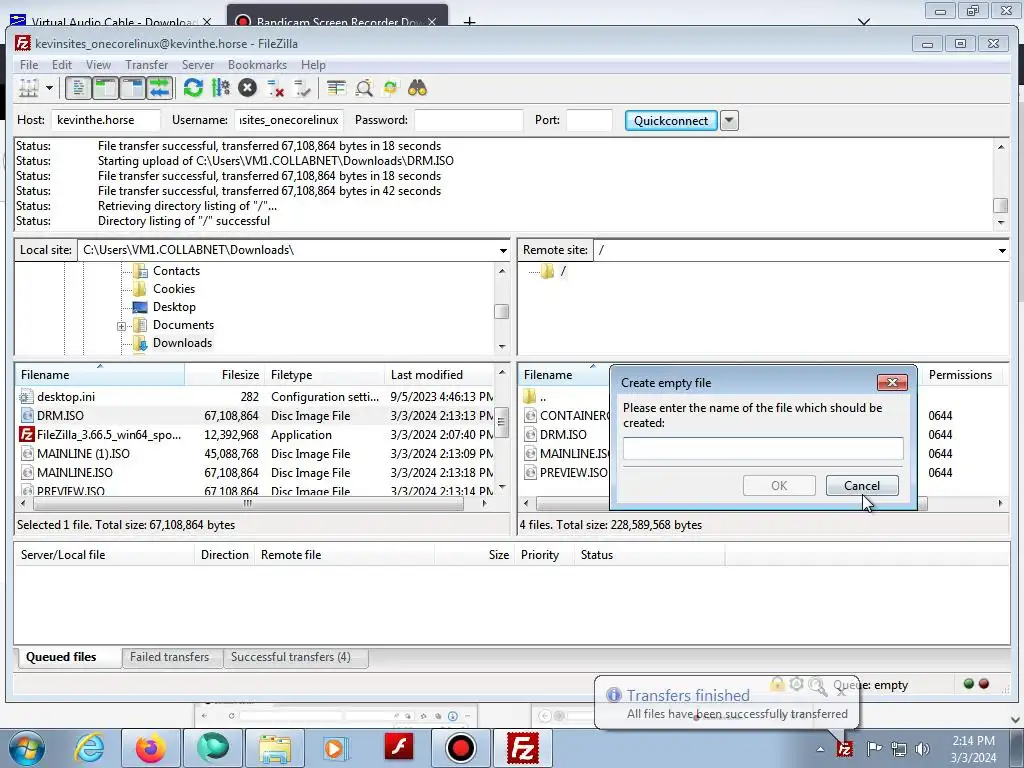This screenshot has height=768, width=1024.
Task: Open the Site Manager dropdown arrow
Action: (49, 88)
